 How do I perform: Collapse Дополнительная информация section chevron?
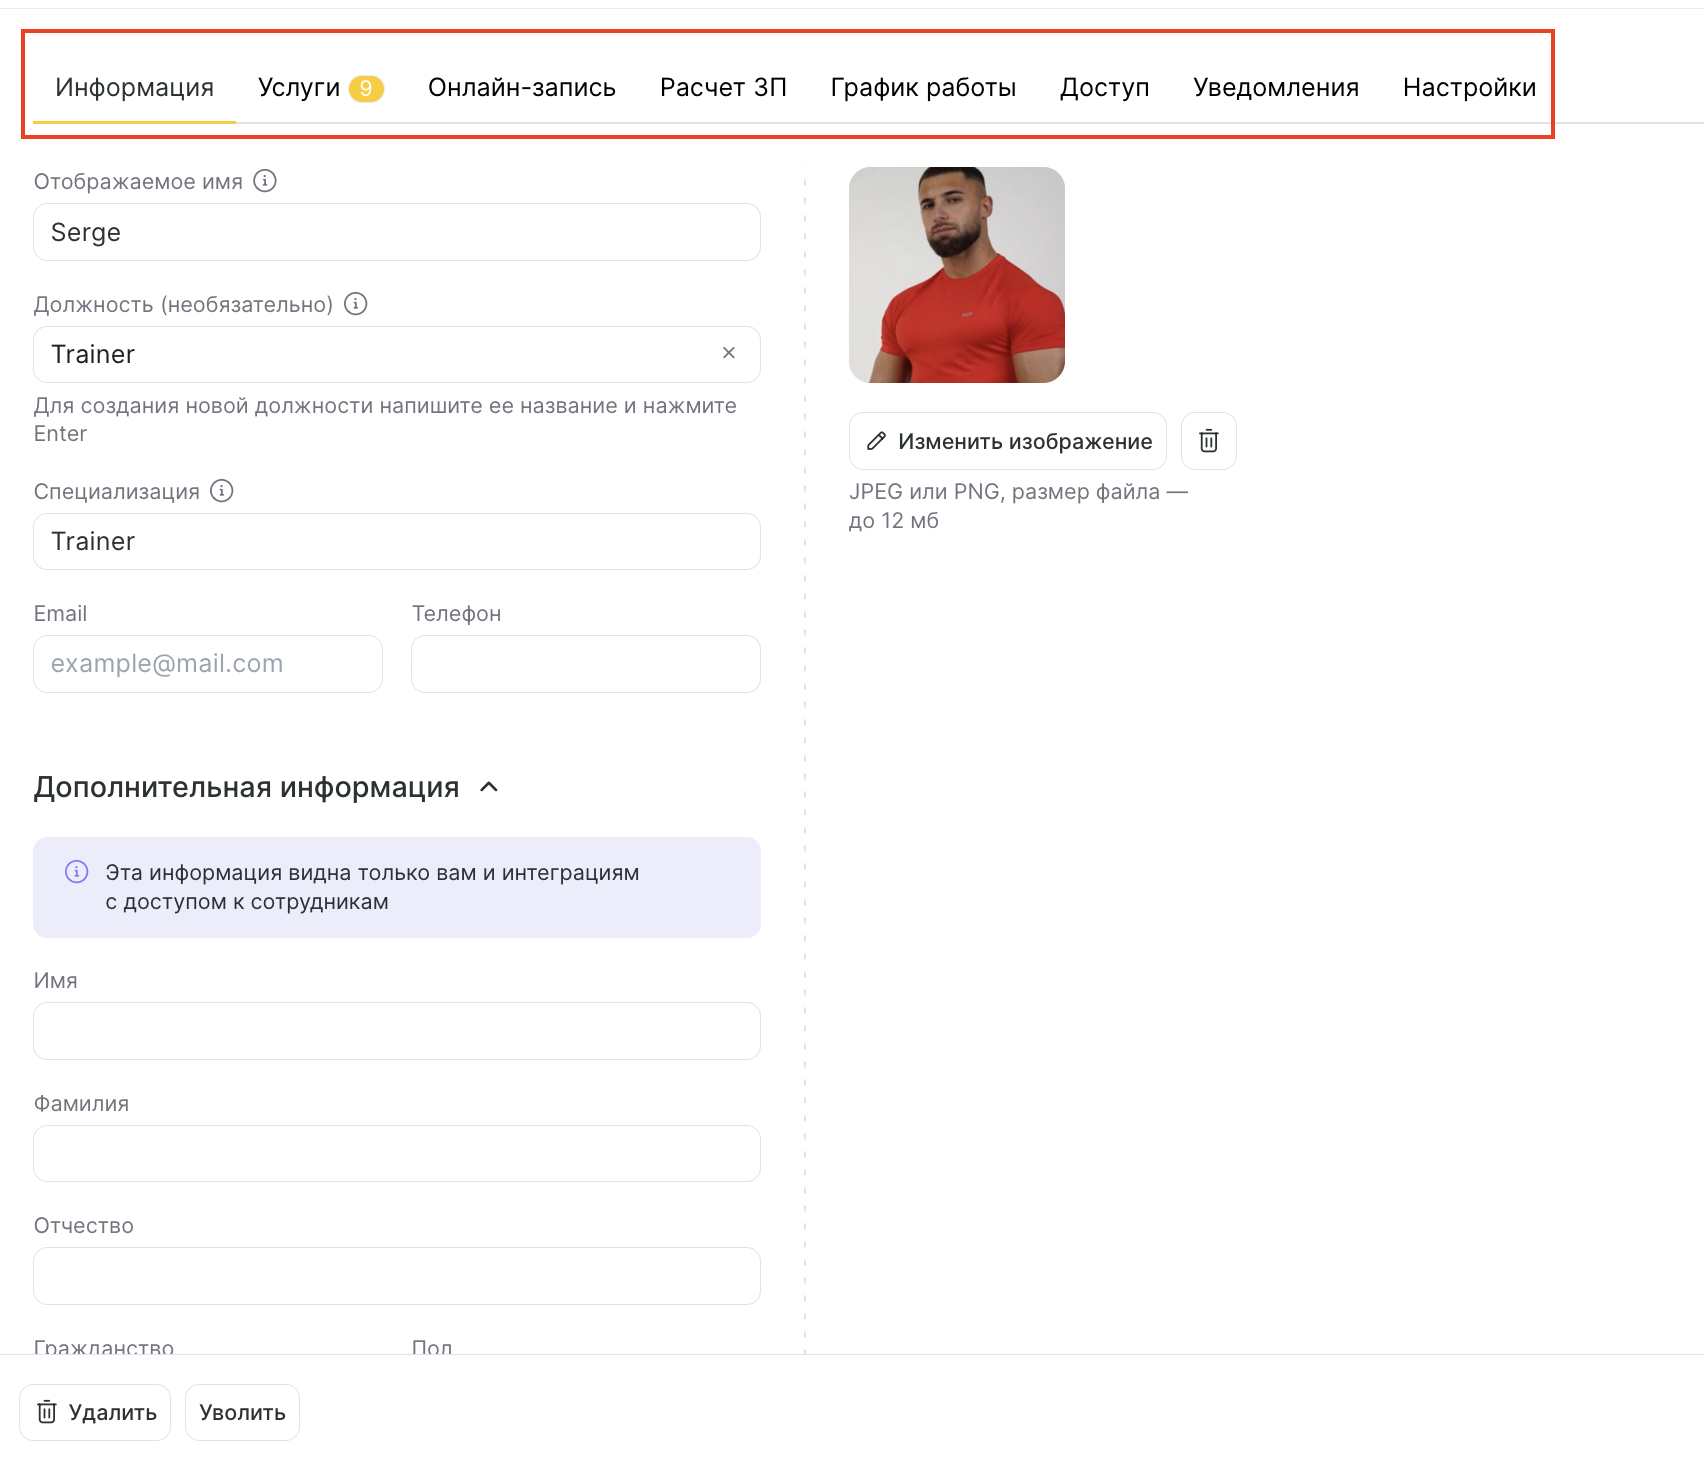click(489, 787)
